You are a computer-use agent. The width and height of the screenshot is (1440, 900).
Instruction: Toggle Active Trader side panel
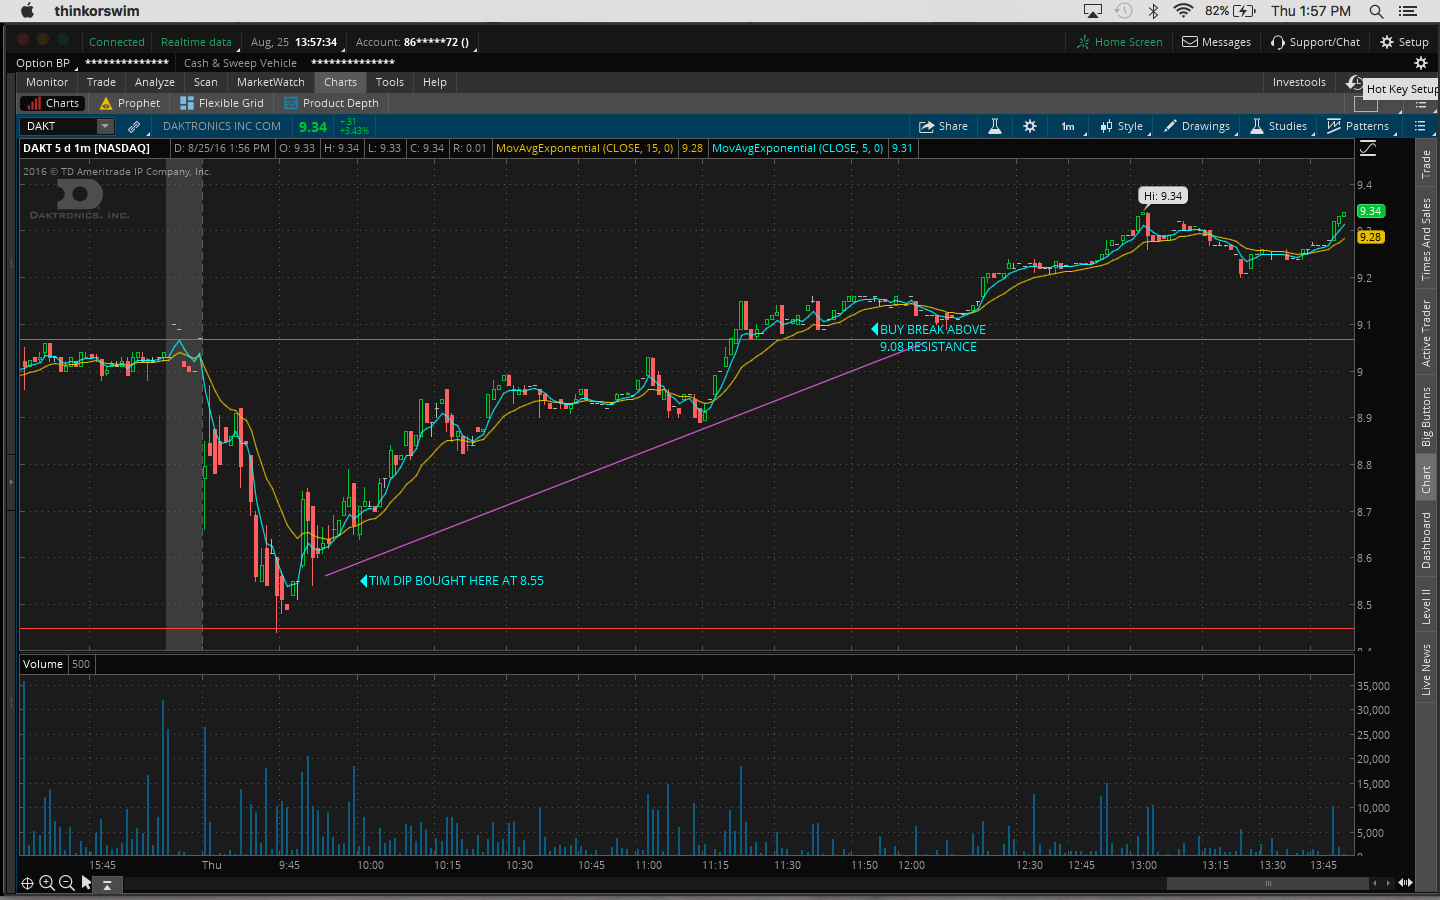(1427, 333)
